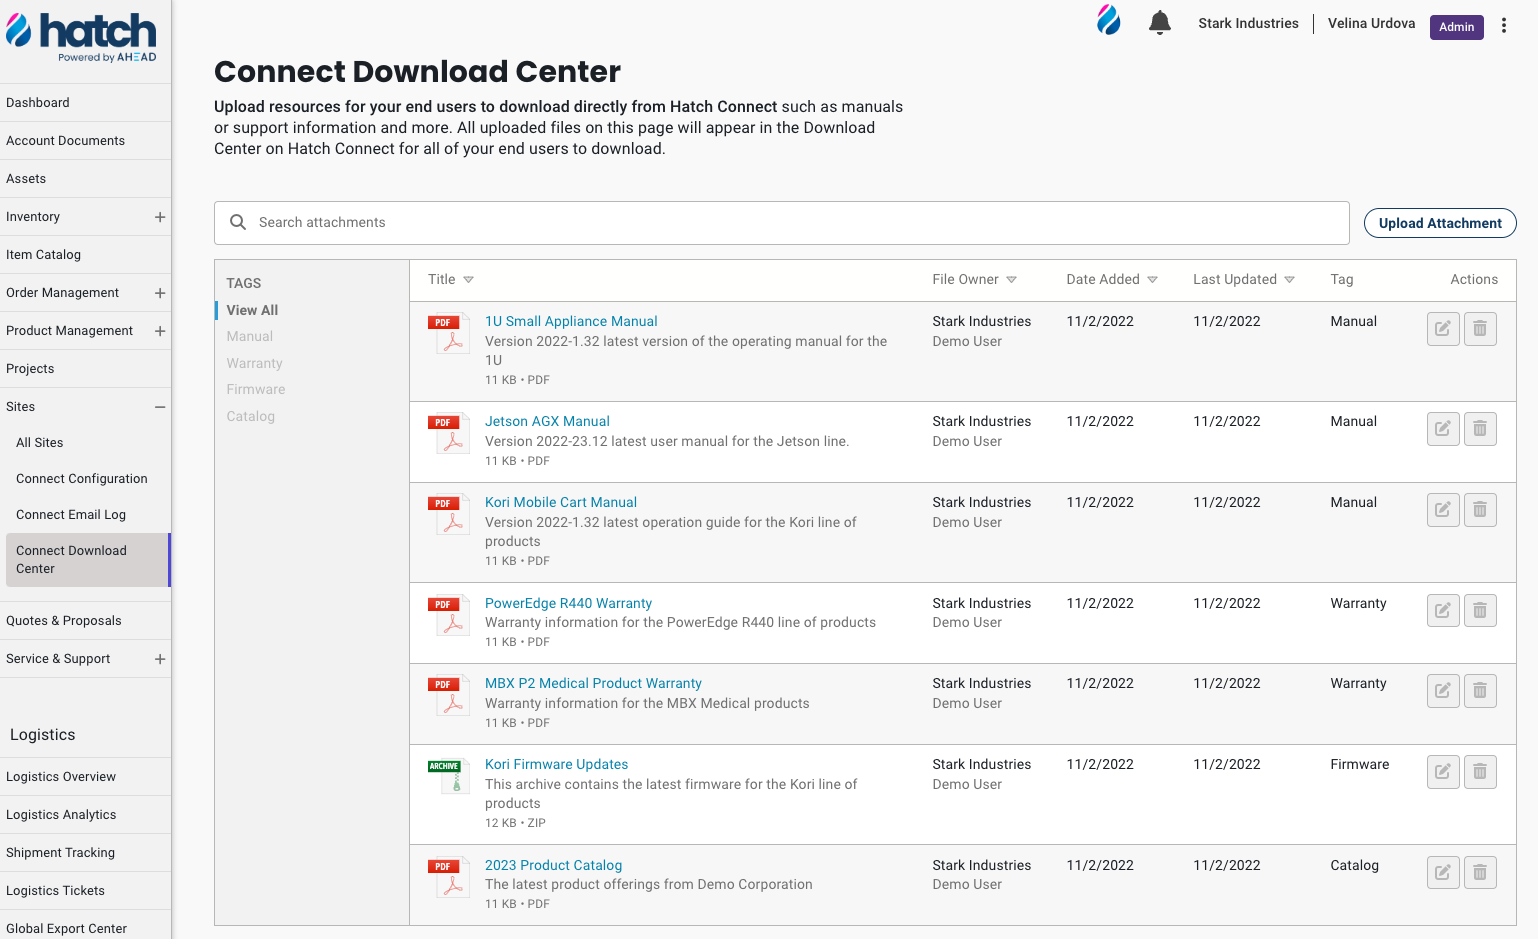Edit the PowerEdge R440 Warranty entry

(1443, 610)
